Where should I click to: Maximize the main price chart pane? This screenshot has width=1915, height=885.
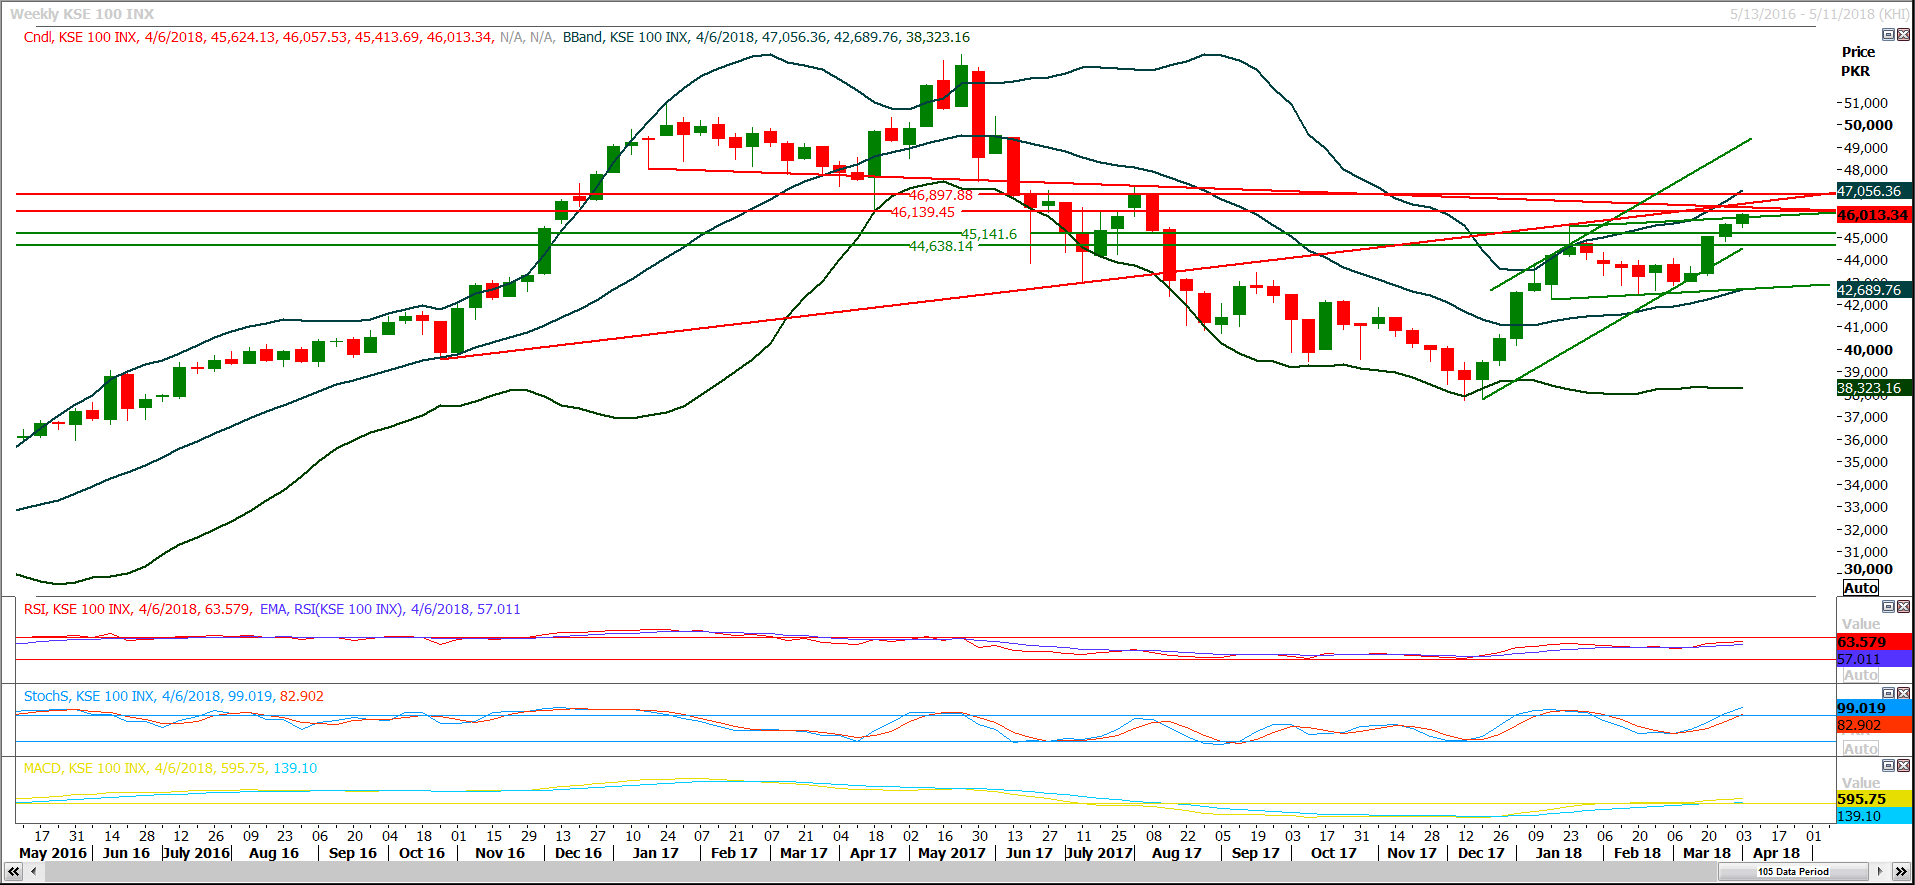[1888, 35]
